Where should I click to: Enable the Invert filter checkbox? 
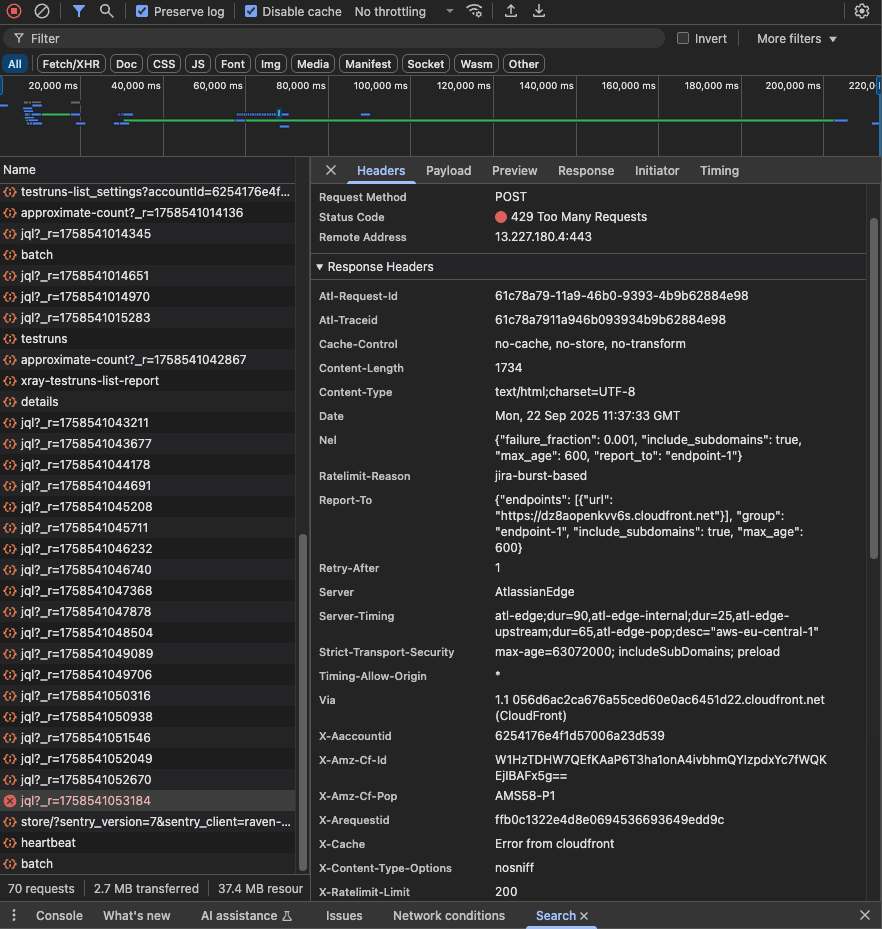click(683, 38)
